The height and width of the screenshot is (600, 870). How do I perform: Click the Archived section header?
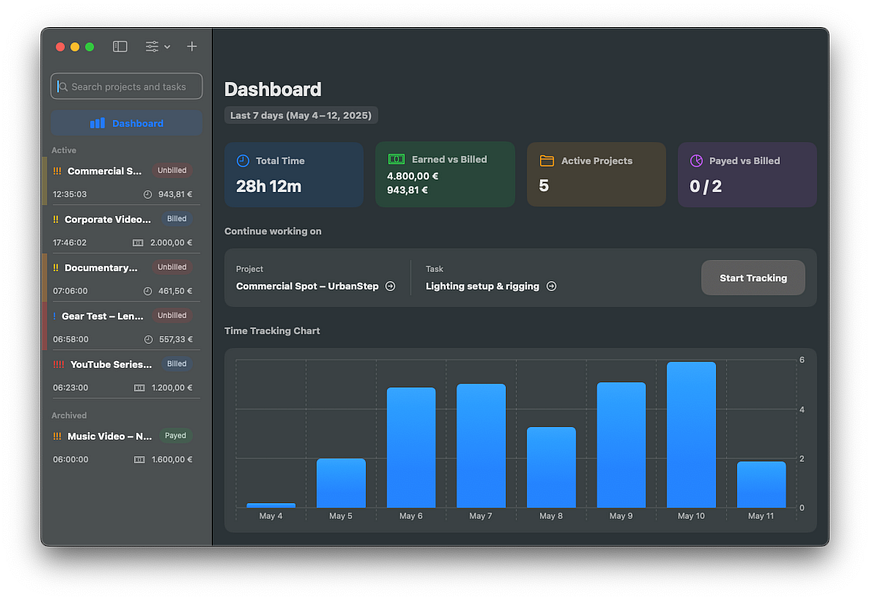tap(69, 415)
